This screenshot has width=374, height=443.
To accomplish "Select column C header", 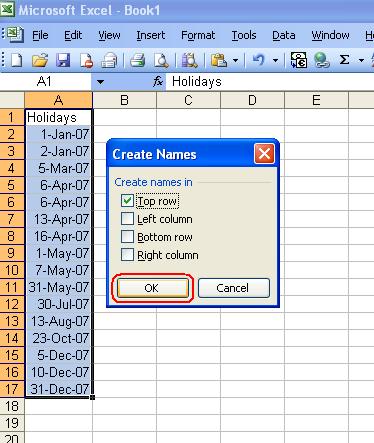I will (188, 100).
